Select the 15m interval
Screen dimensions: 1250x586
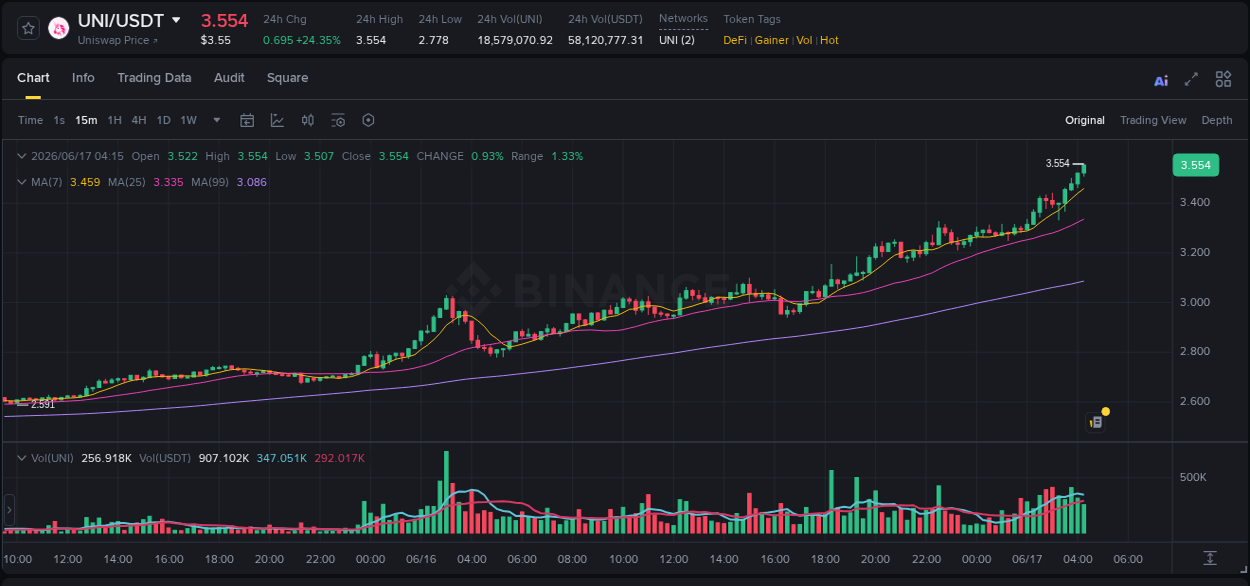tap(86, 120)
